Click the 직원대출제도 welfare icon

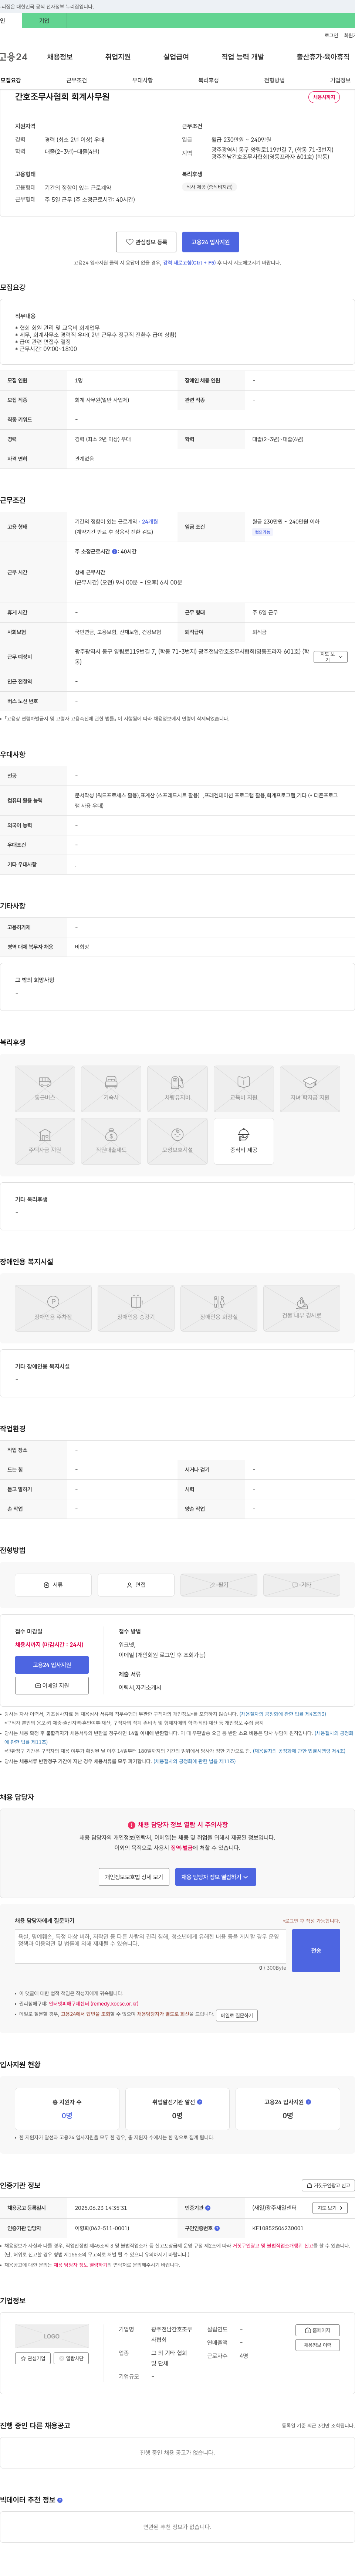click(x=111, y=1141)
